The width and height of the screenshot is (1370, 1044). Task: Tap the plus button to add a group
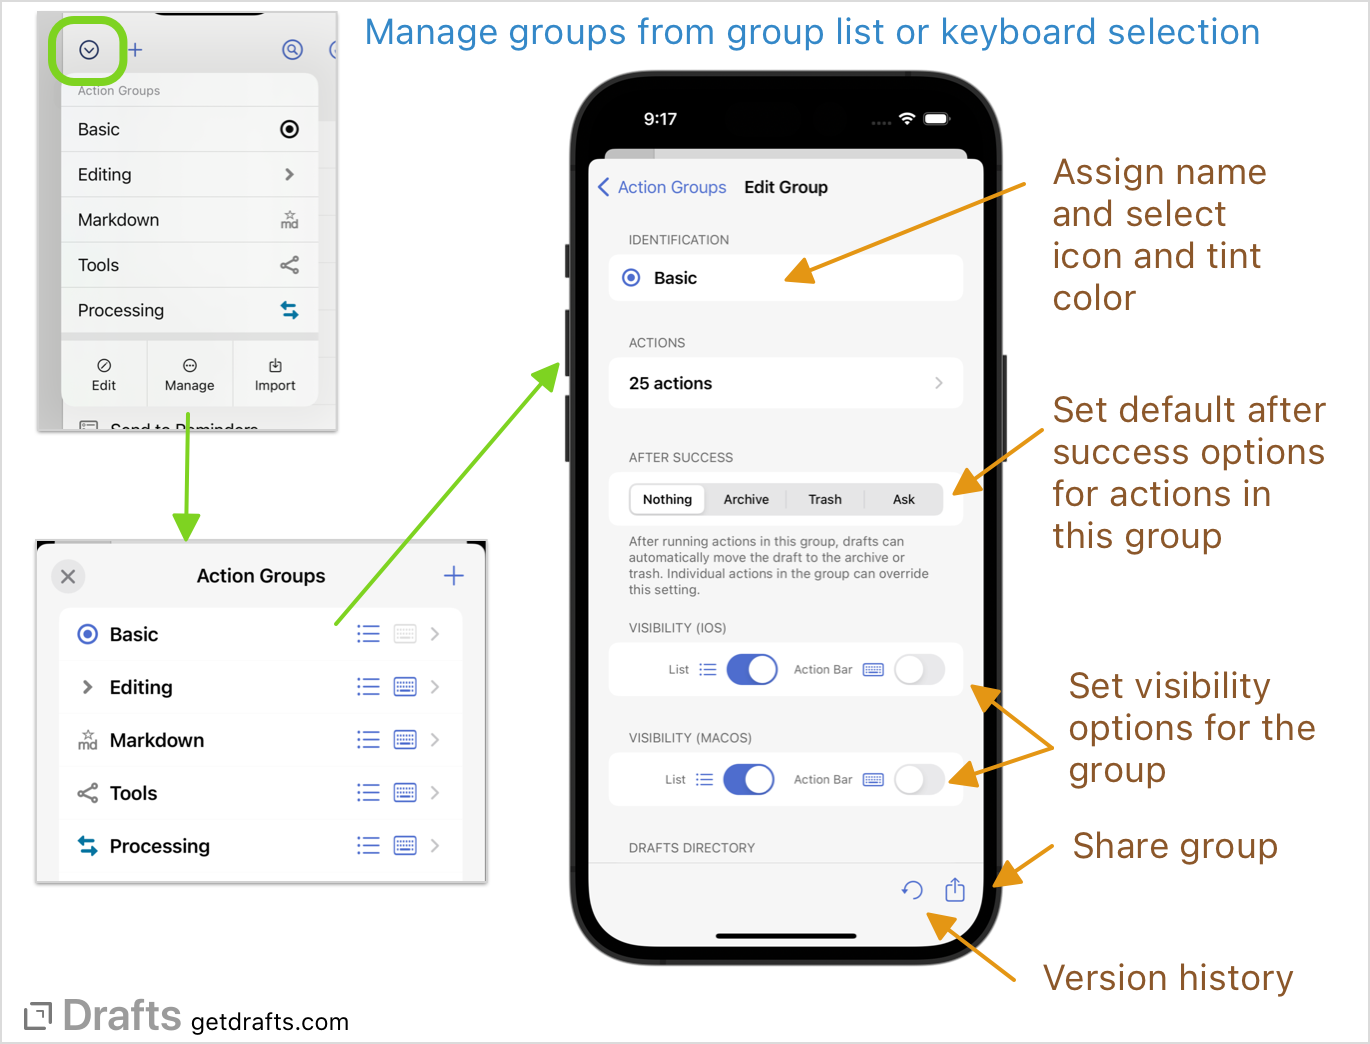point(453,575)
